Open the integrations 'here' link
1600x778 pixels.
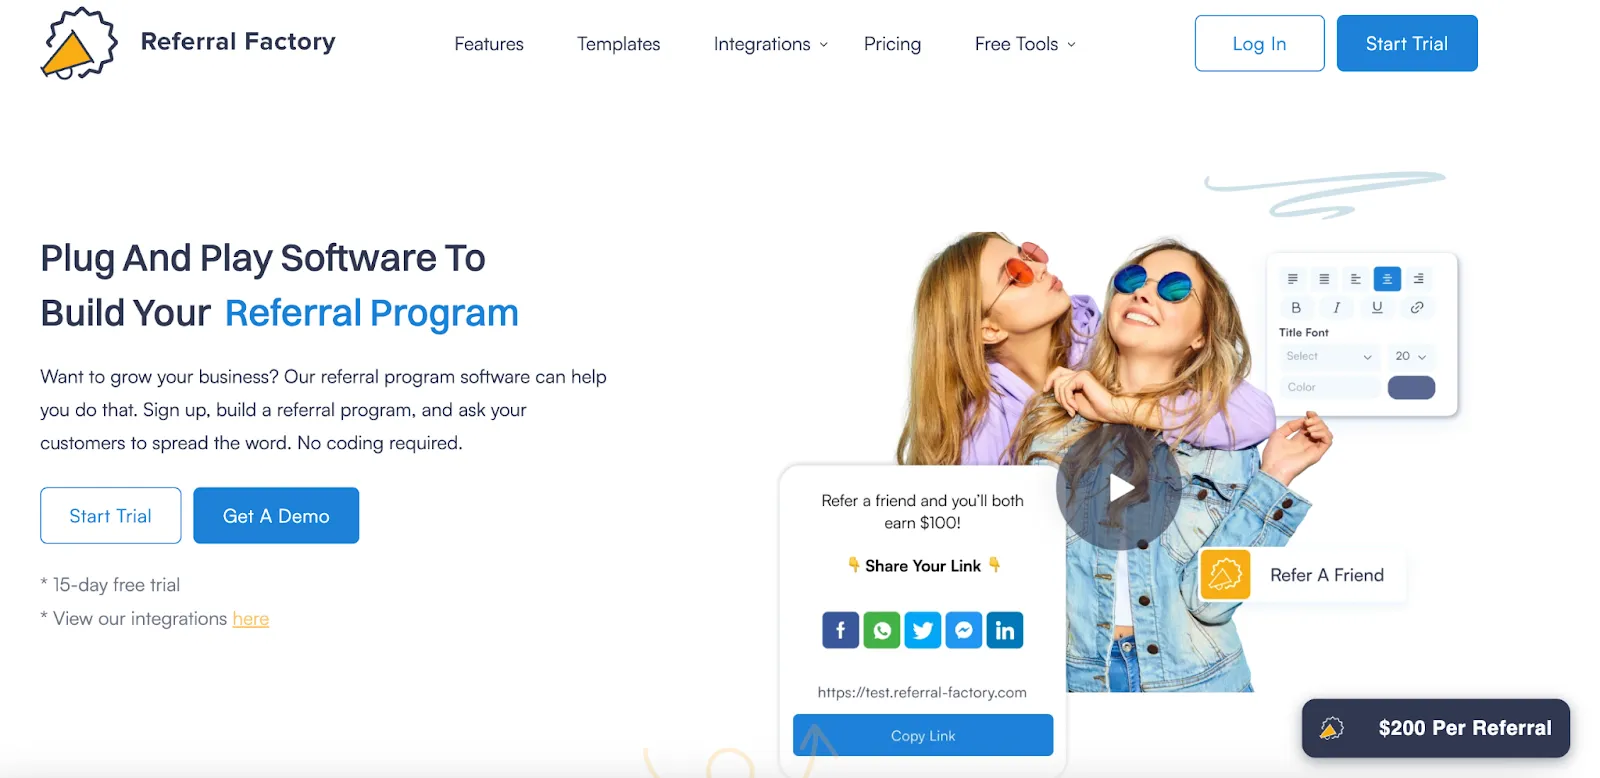tap(251, 619)
